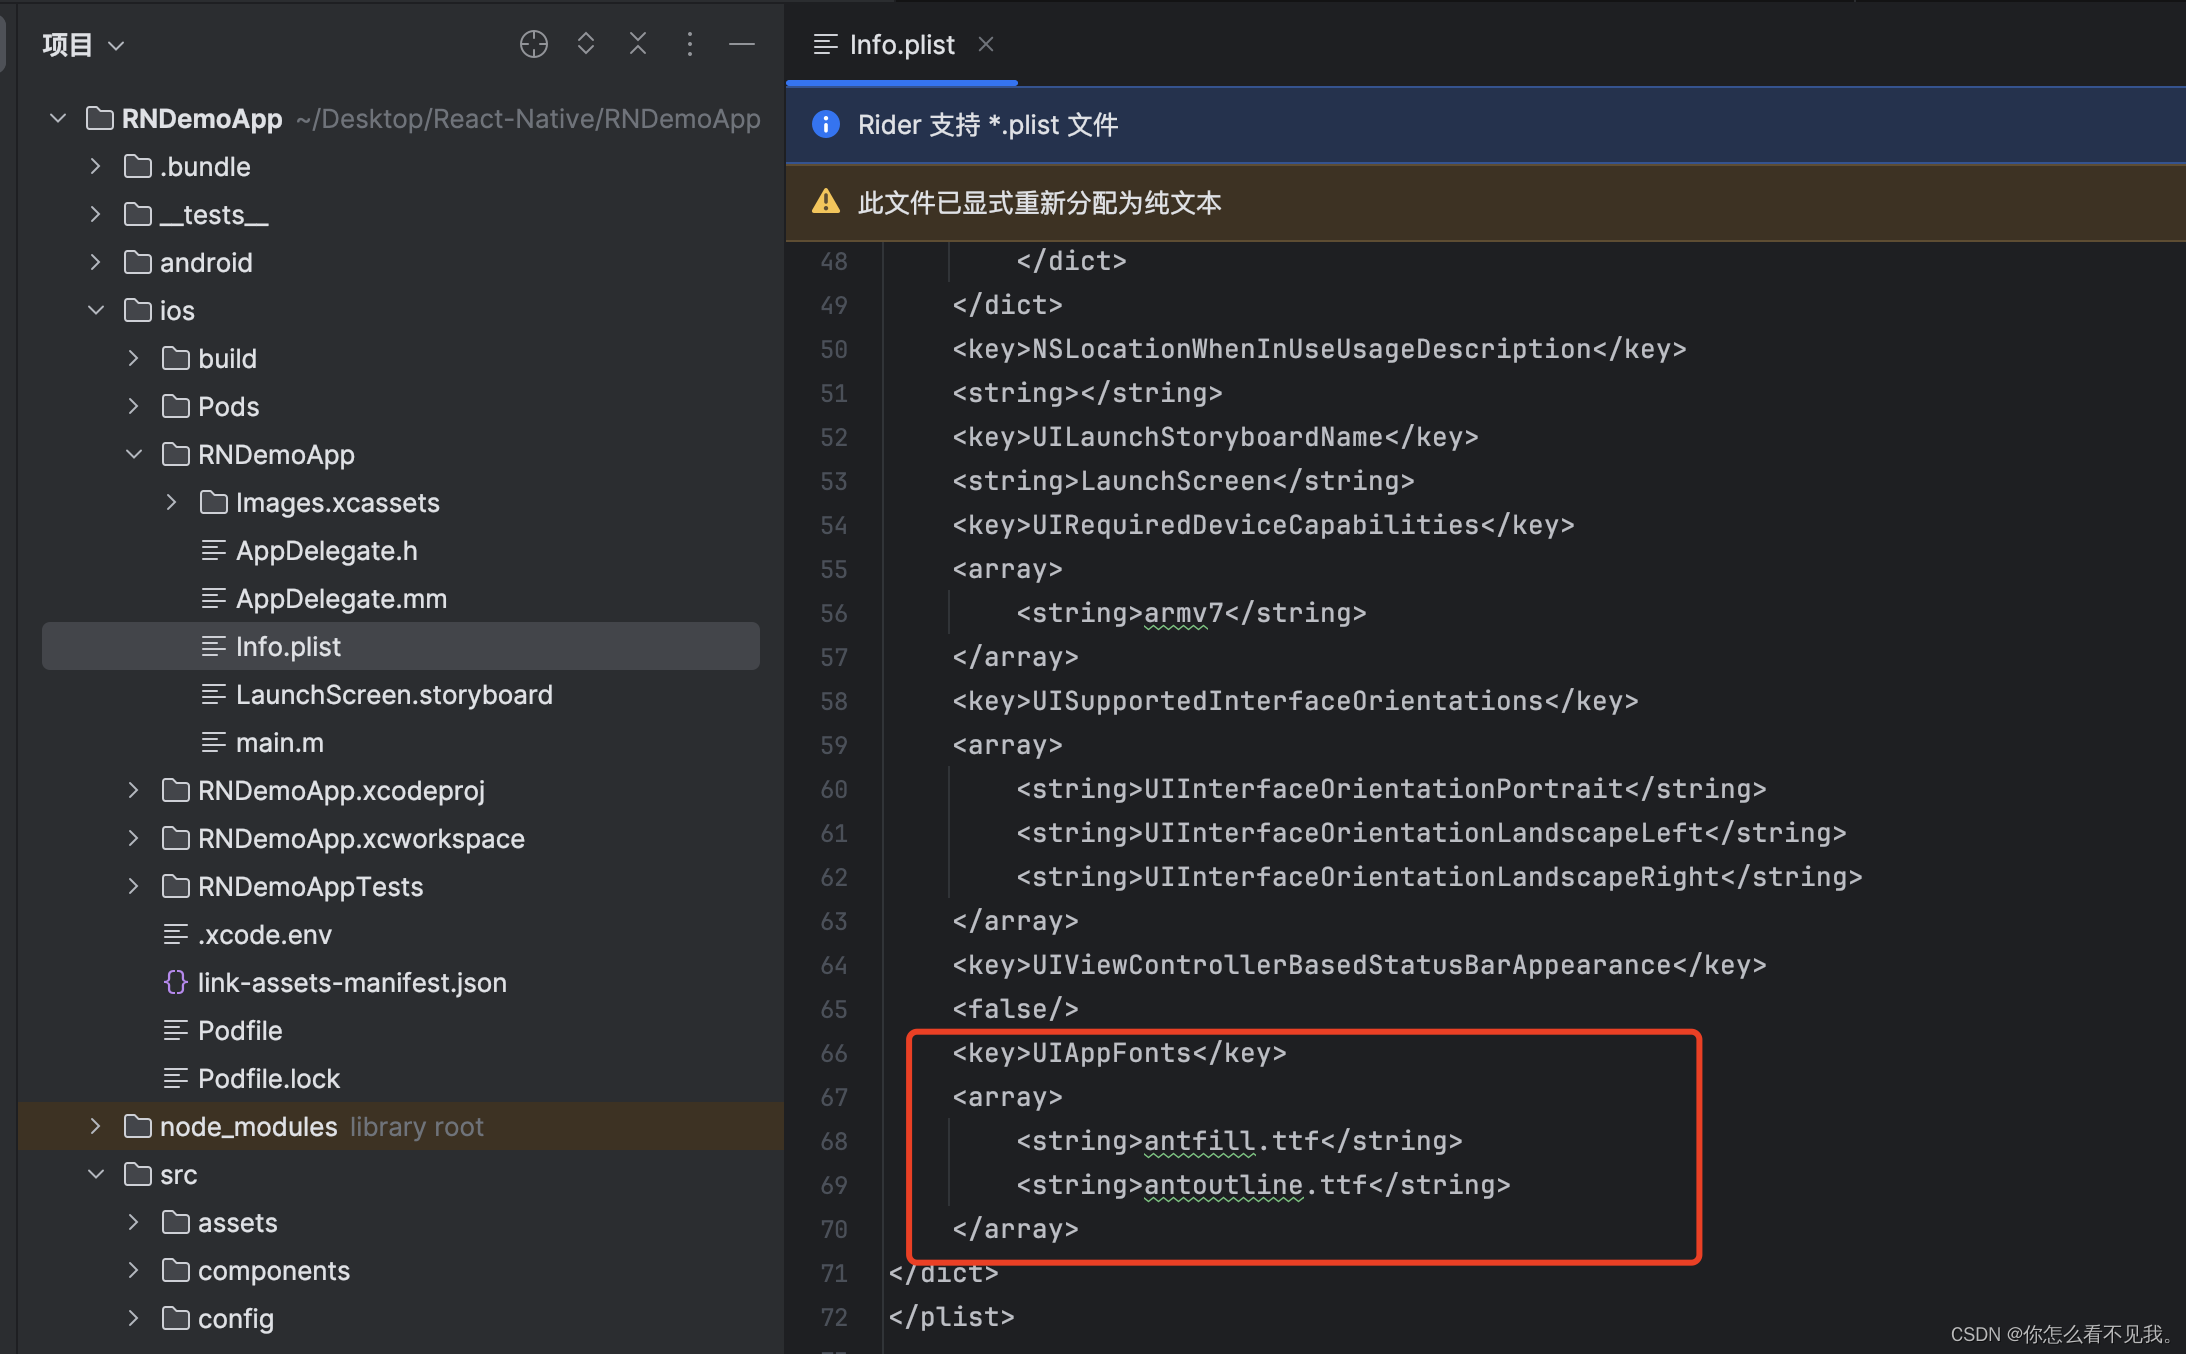
Task: Collapse the src folder
Action: (x=96, y=1174)
